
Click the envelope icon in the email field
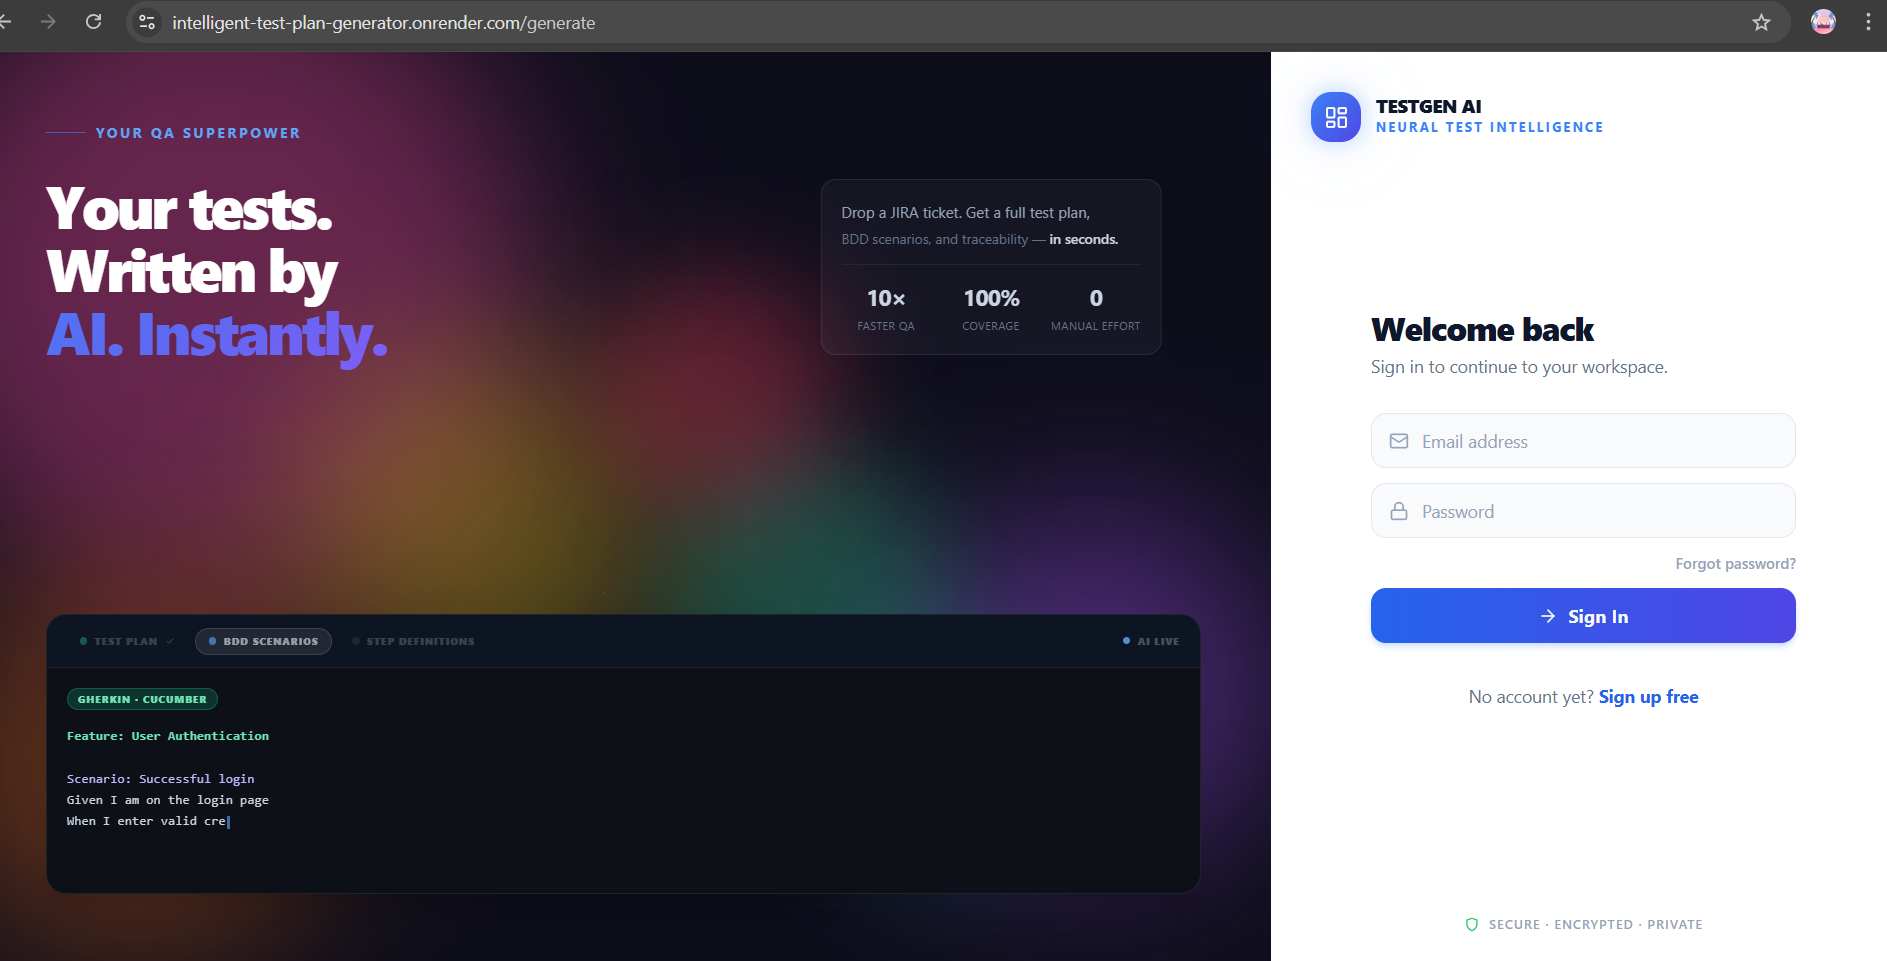(x=1398, y=440)
